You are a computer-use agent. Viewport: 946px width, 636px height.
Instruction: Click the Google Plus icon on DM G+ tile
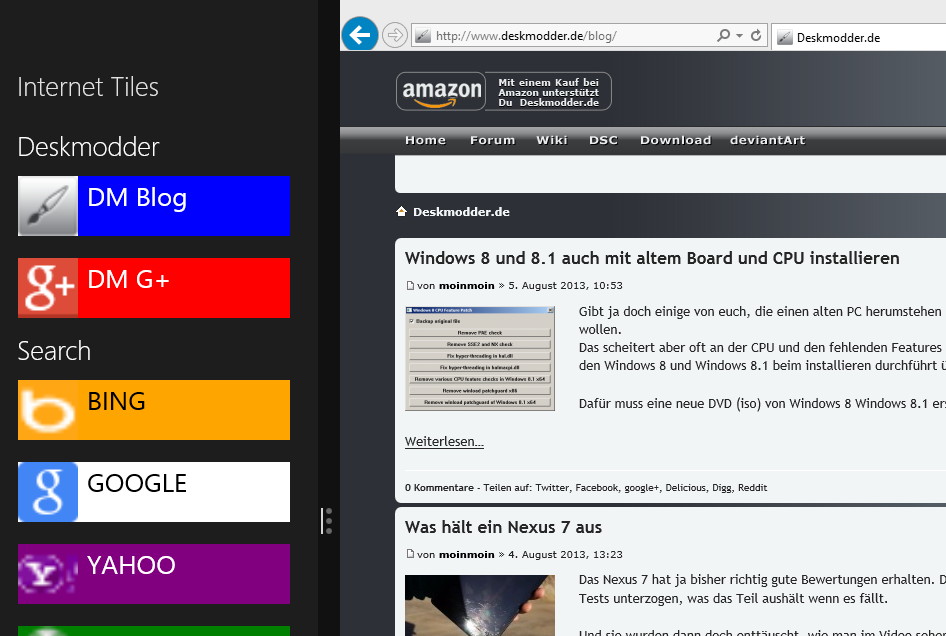click(48, 288)
